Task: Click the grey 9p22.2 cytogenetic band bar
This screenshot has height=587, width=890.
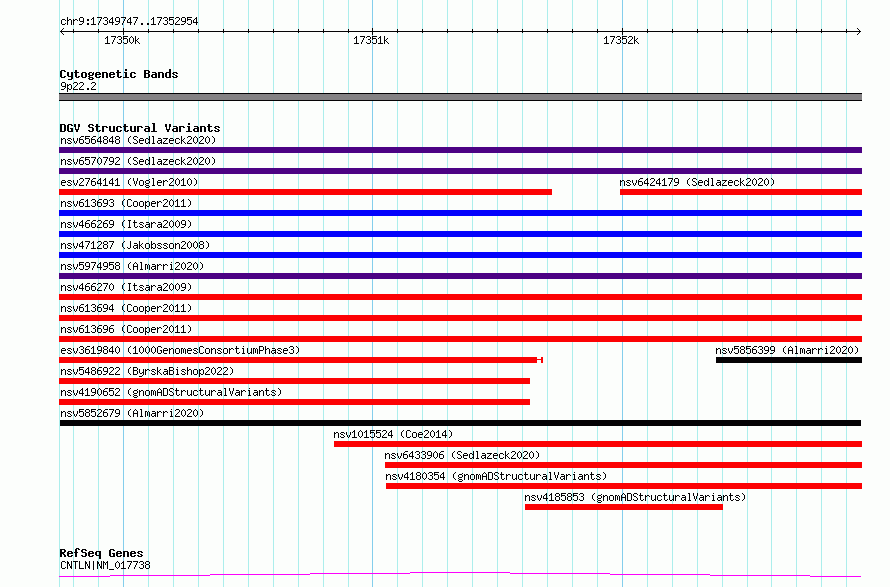Action: click(x=460, y=97)
